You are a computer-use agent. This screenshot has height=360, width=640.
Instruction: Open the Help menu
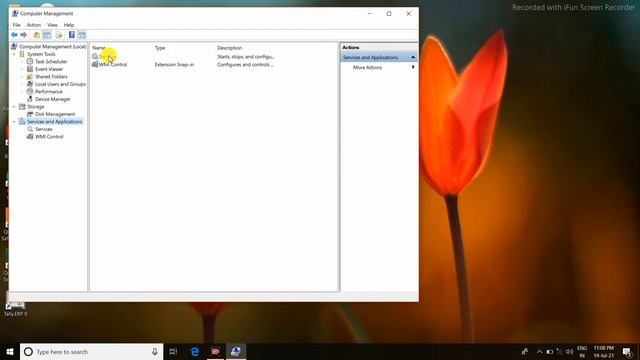click(69, 25)
